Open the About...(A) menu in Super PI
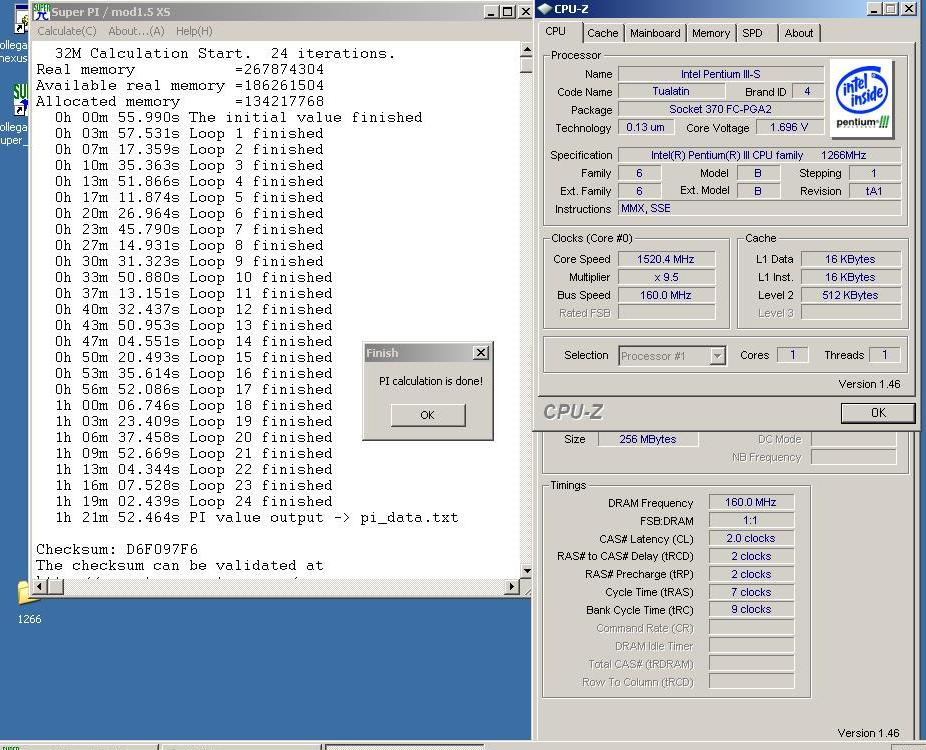926x750 pixels. pyautogui.click(x=136, y=31)
